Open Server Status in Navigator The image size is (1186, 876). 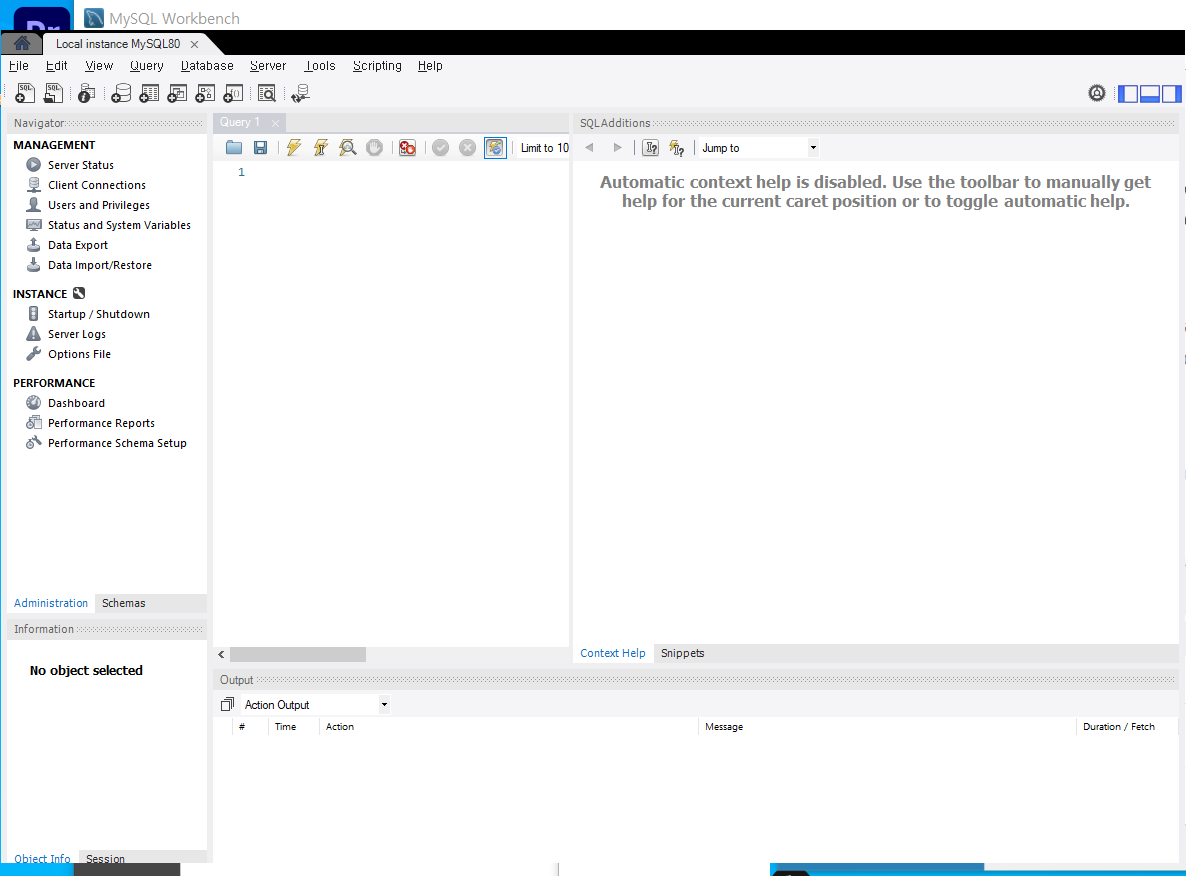coord(81,165)
